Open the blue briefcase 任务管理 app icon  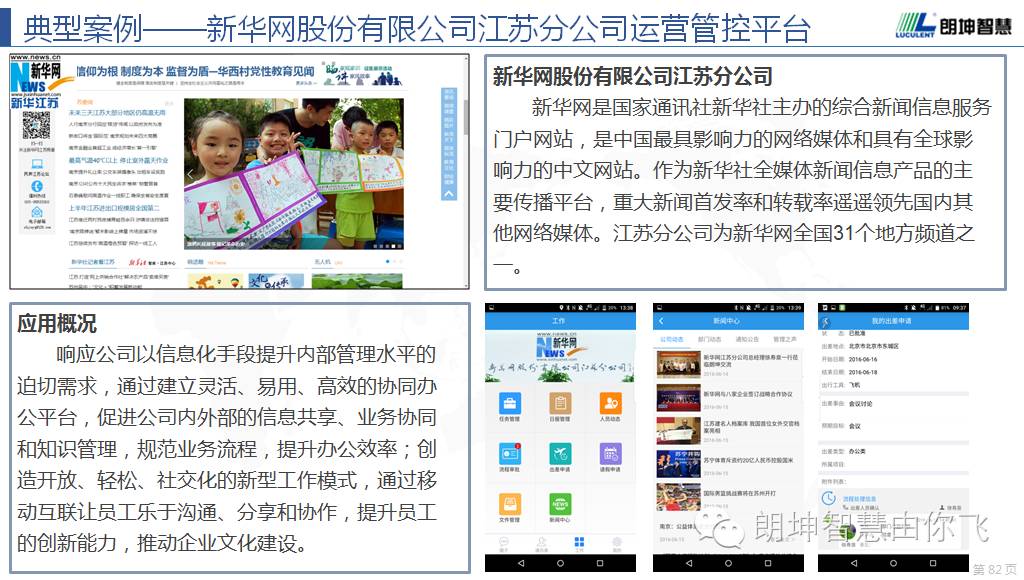coord(510,403)
